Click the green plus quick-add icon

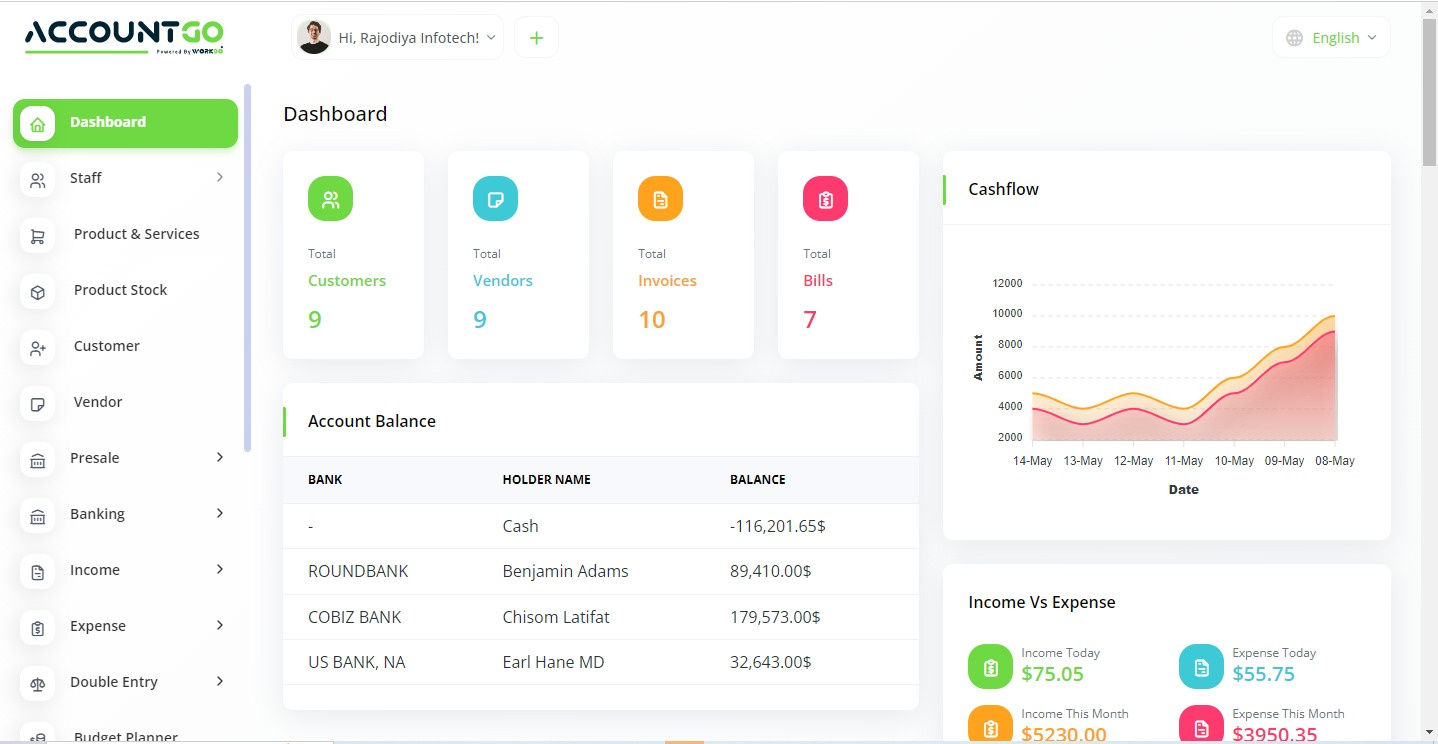(536, 38)
